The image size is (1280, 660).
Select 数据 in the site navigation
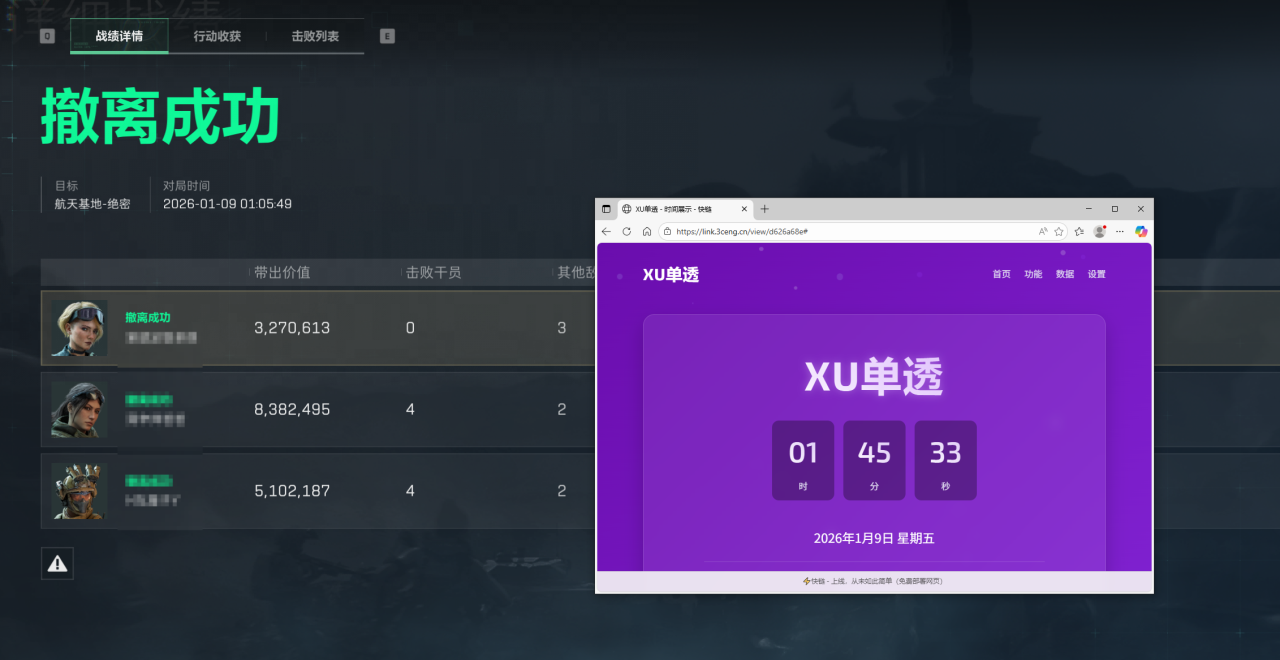click(x=1064, y=273)
